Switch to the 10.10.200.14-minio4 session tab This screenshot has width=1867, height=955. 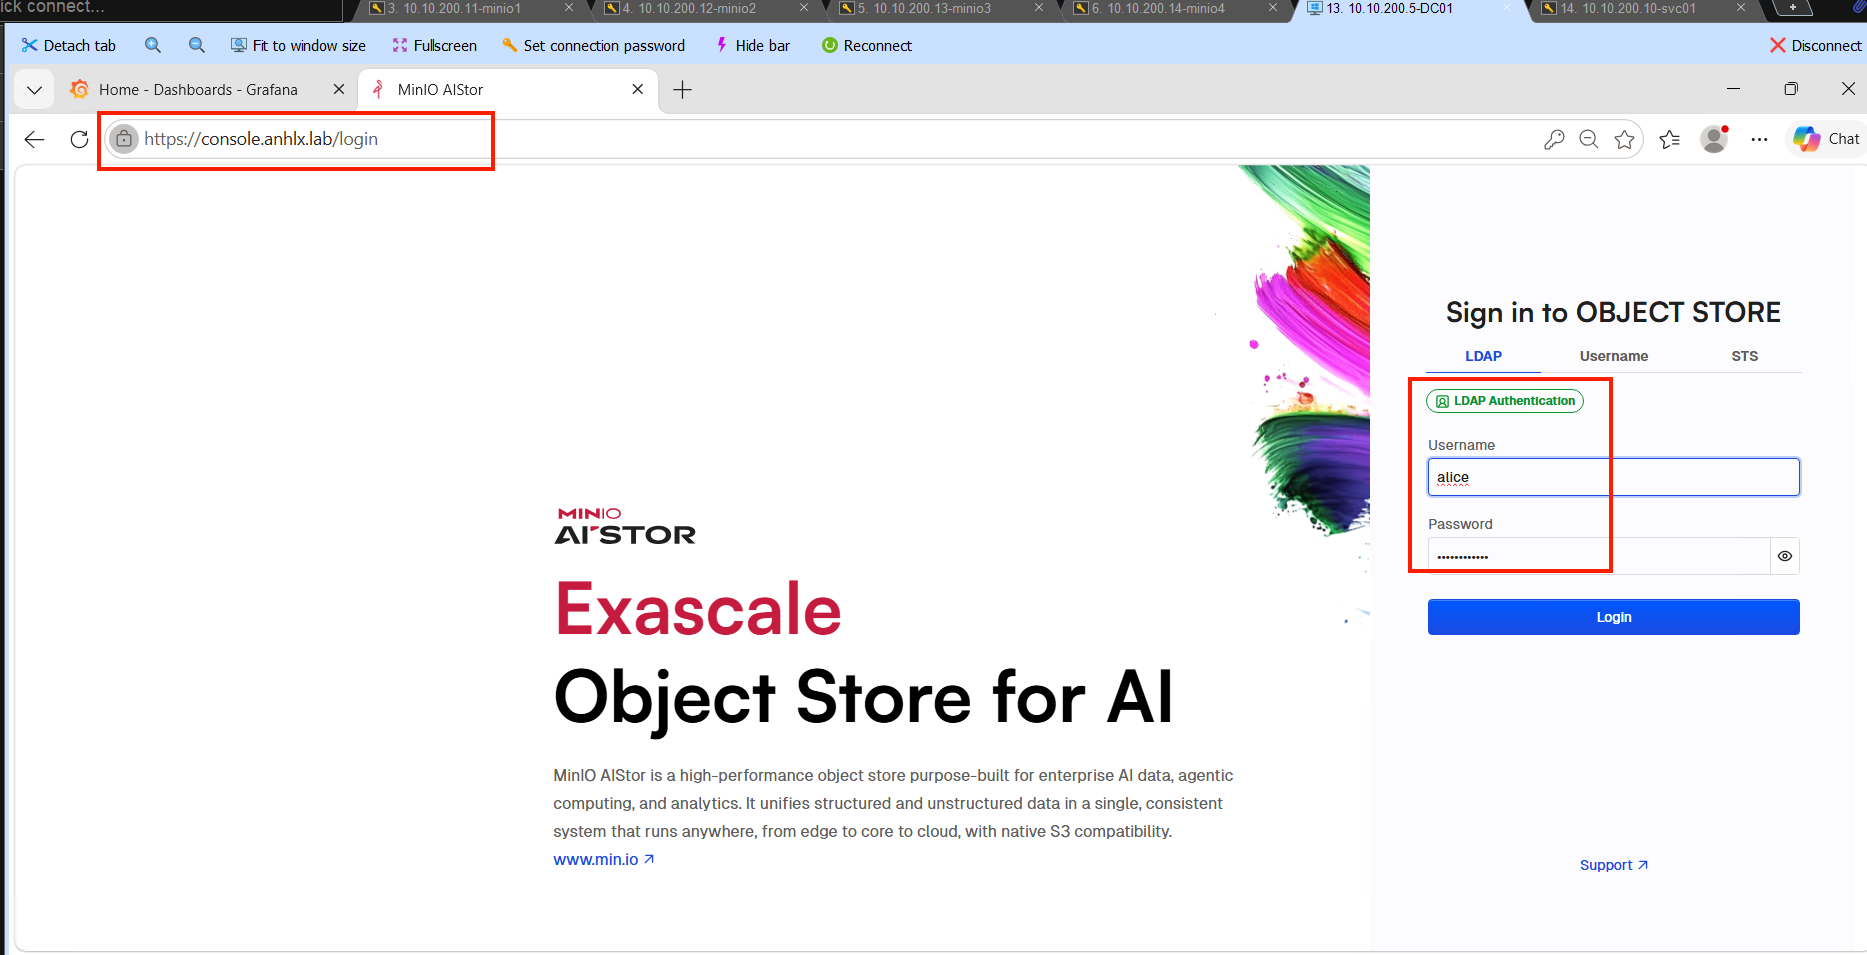[1159, 8]
